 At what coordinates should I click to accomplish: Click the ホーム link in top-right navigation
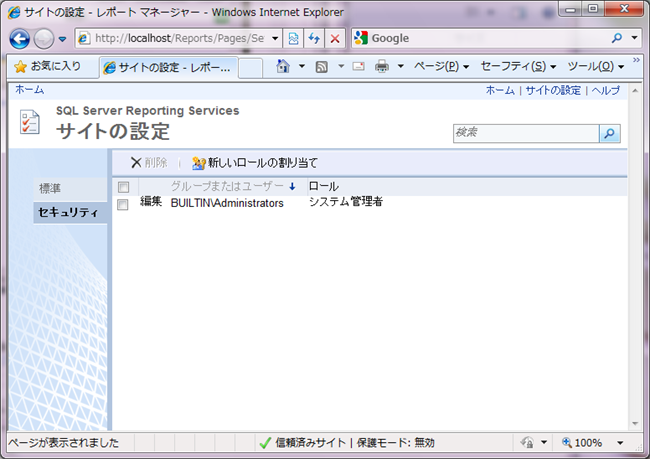[500, 90]
